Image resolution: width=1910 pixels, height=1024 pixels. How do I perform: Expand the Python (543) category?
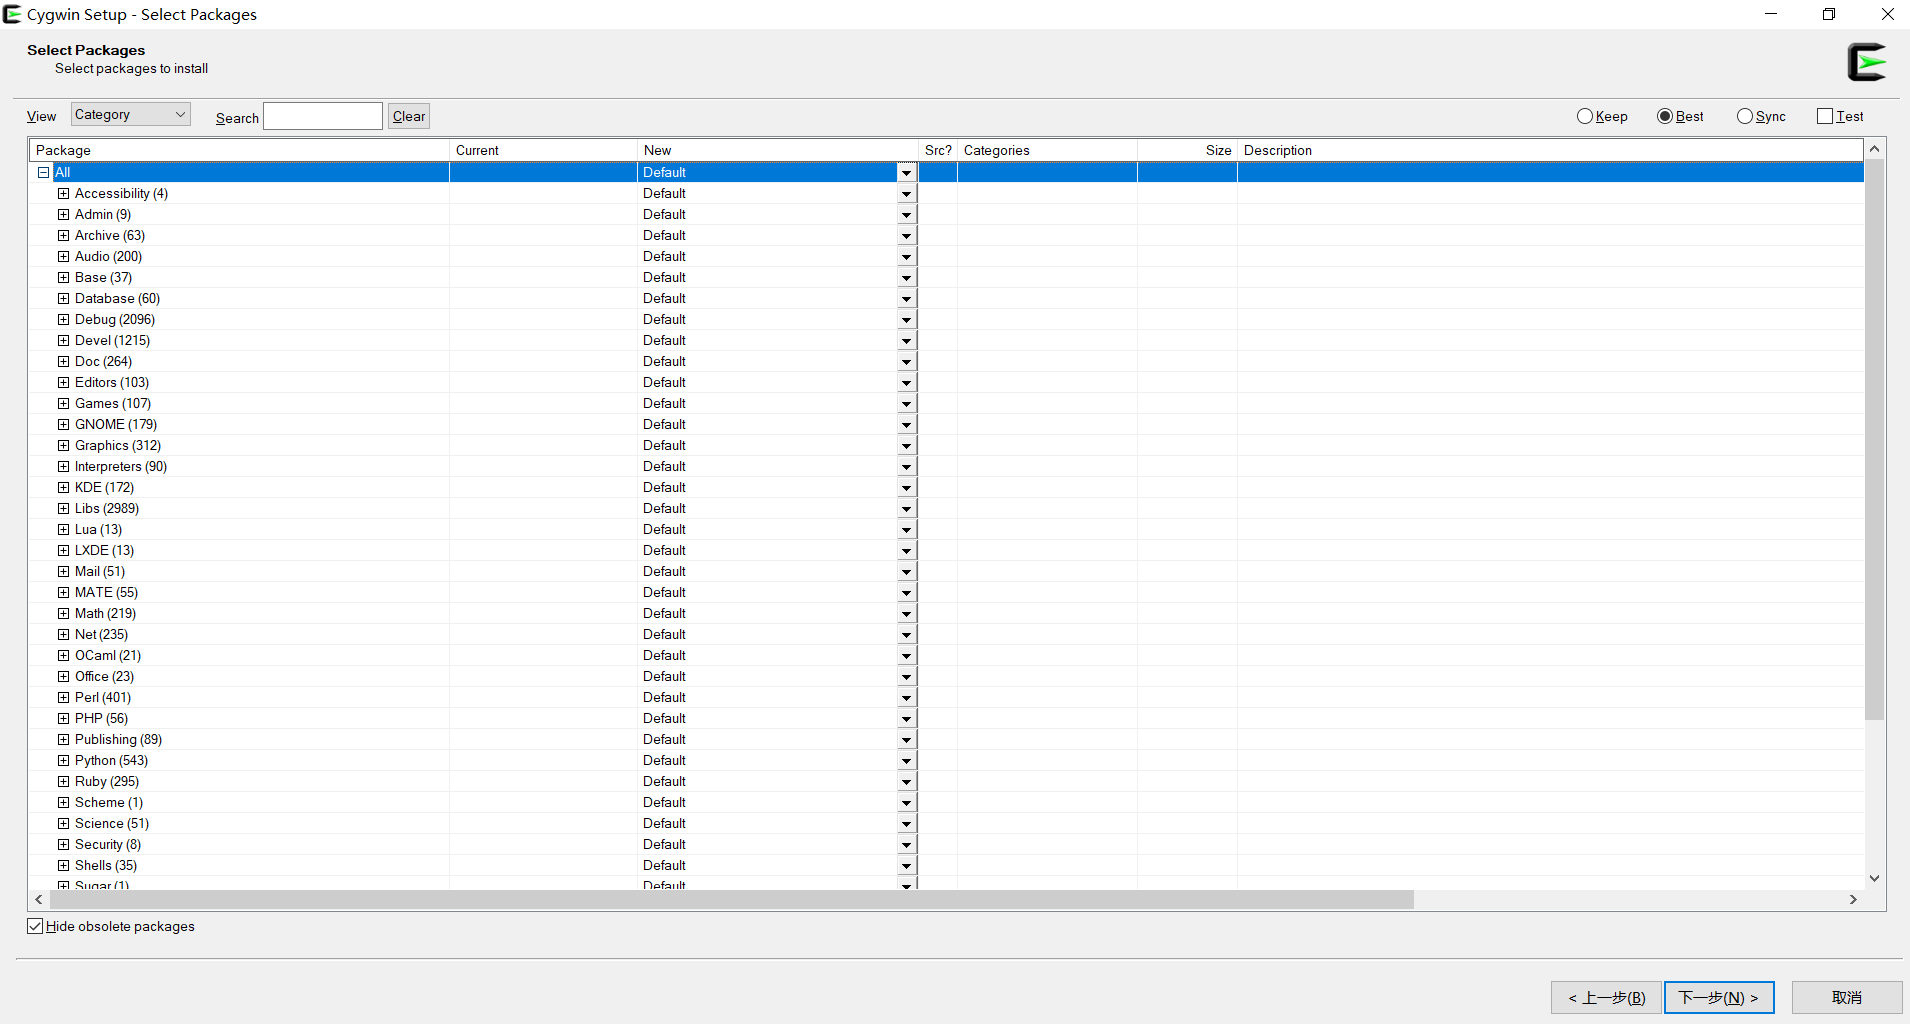click(x=64, y=760)
